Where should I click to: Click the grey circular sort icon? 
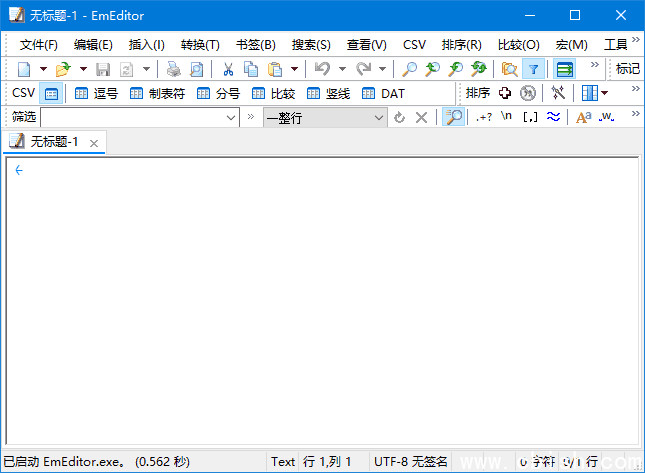coord(528,93)
